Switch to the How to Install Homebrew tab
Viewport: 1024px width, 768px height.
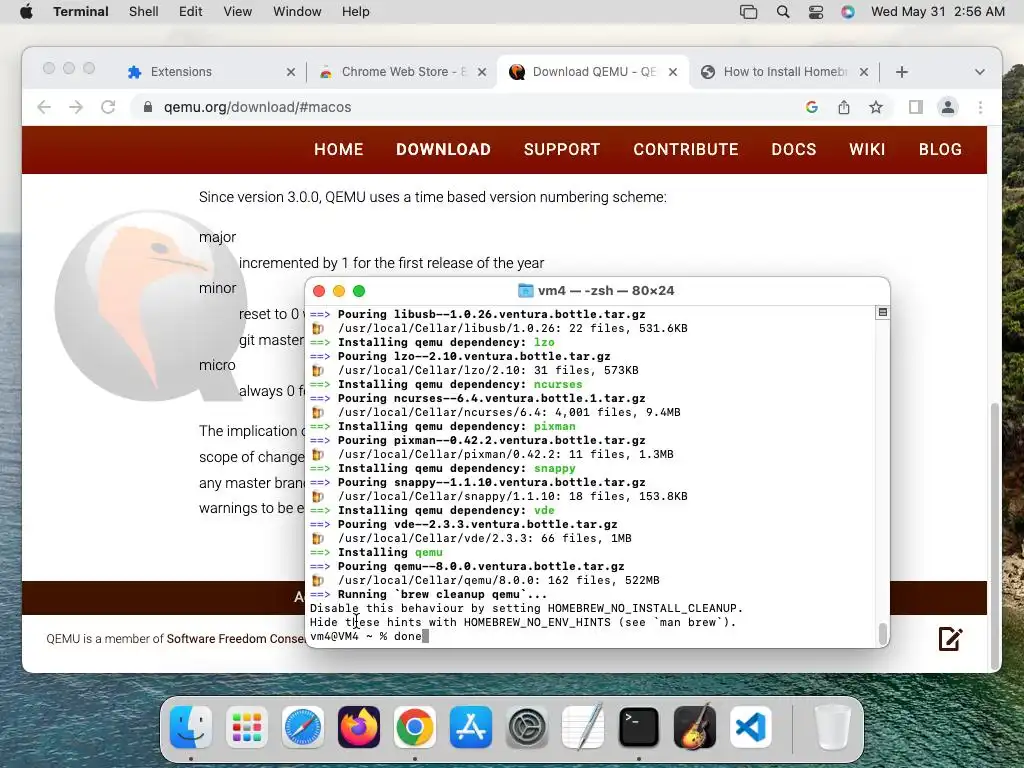(784, 72)
